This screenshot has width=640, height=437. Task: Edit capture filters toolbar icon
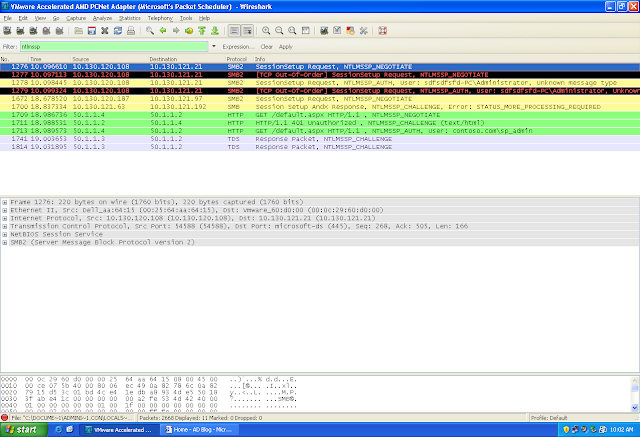(324, 31)
